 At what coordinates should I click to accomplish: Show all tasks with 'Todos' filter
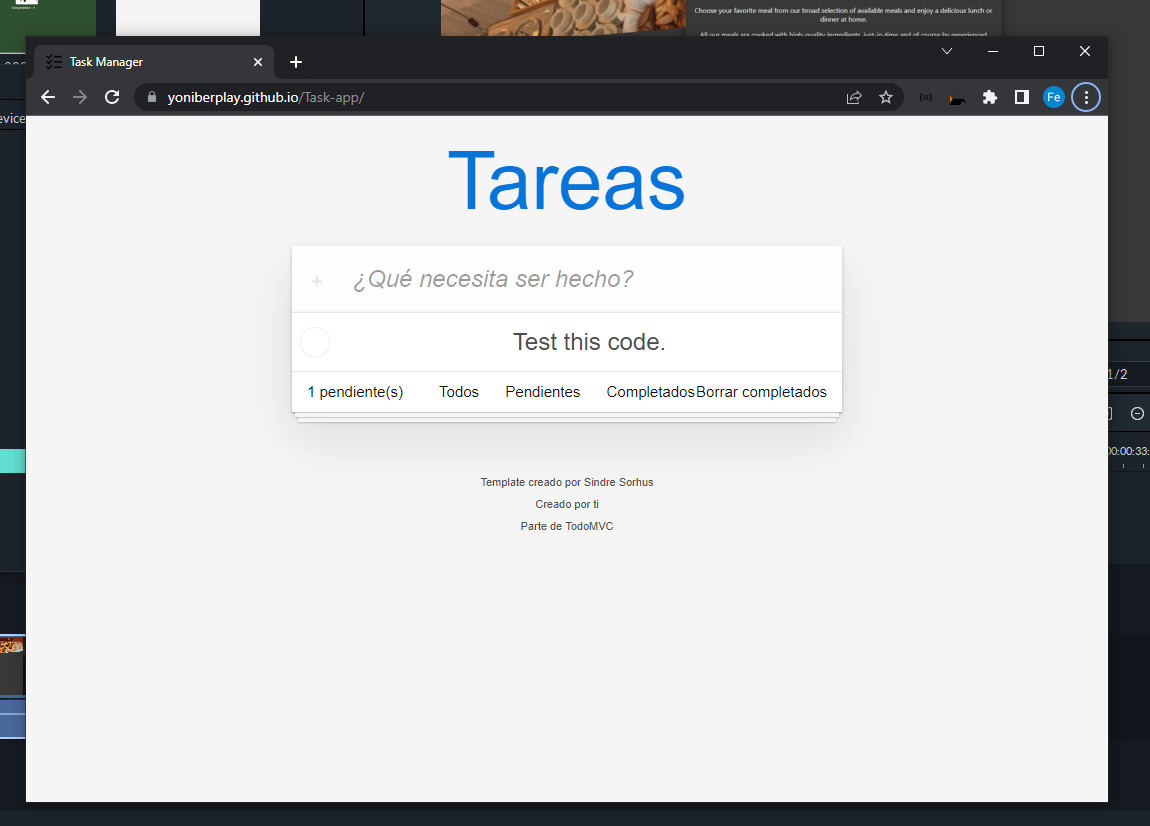click(459, 392)
